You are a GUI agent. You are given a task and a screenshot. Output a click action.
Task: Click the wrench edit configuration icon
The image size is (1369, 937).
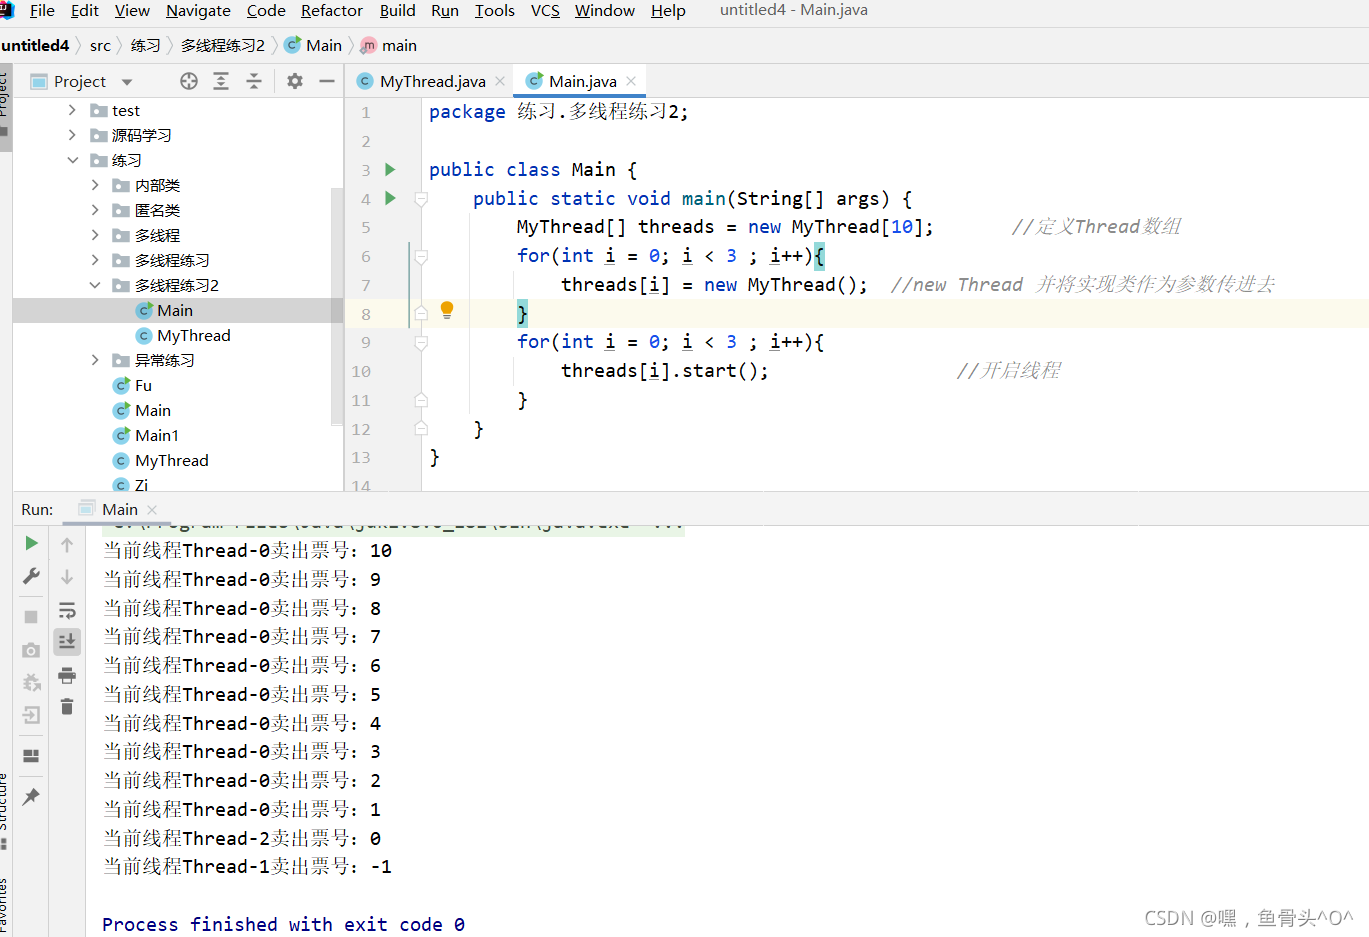pyautogui.click(x=31, y=576)
